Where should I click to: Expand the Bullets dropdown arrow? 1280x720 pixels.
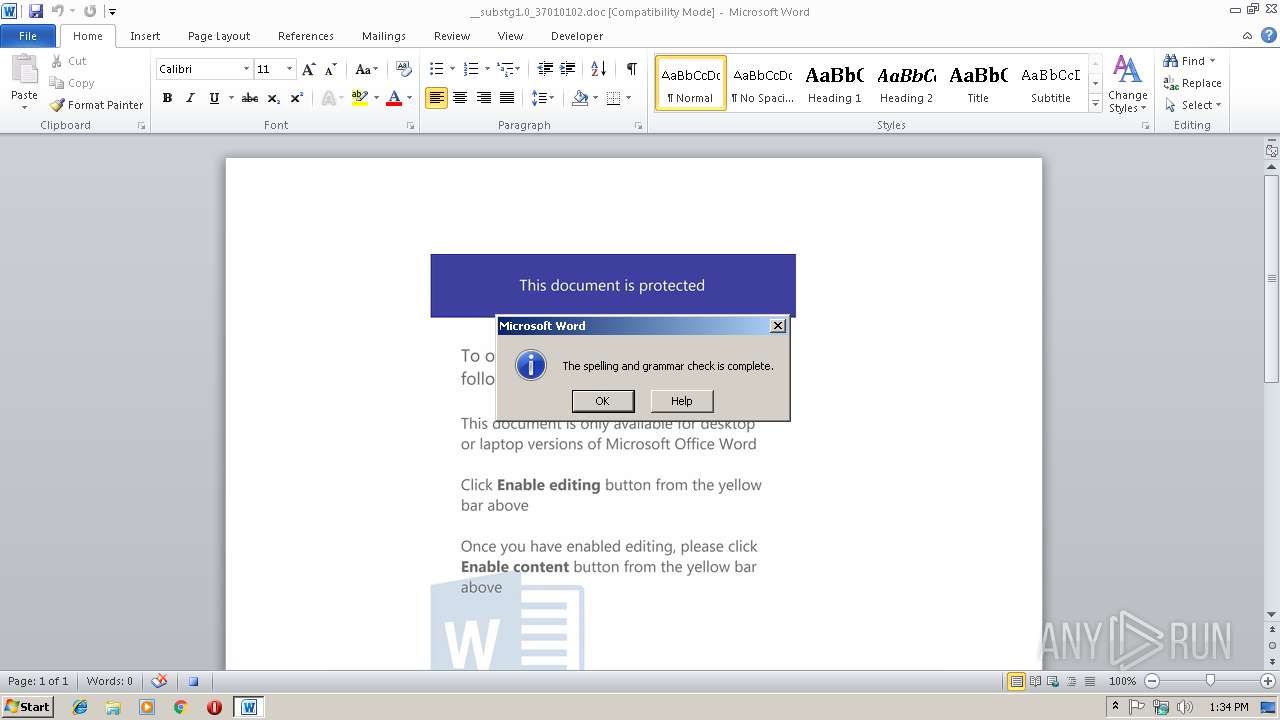[452, 69]
